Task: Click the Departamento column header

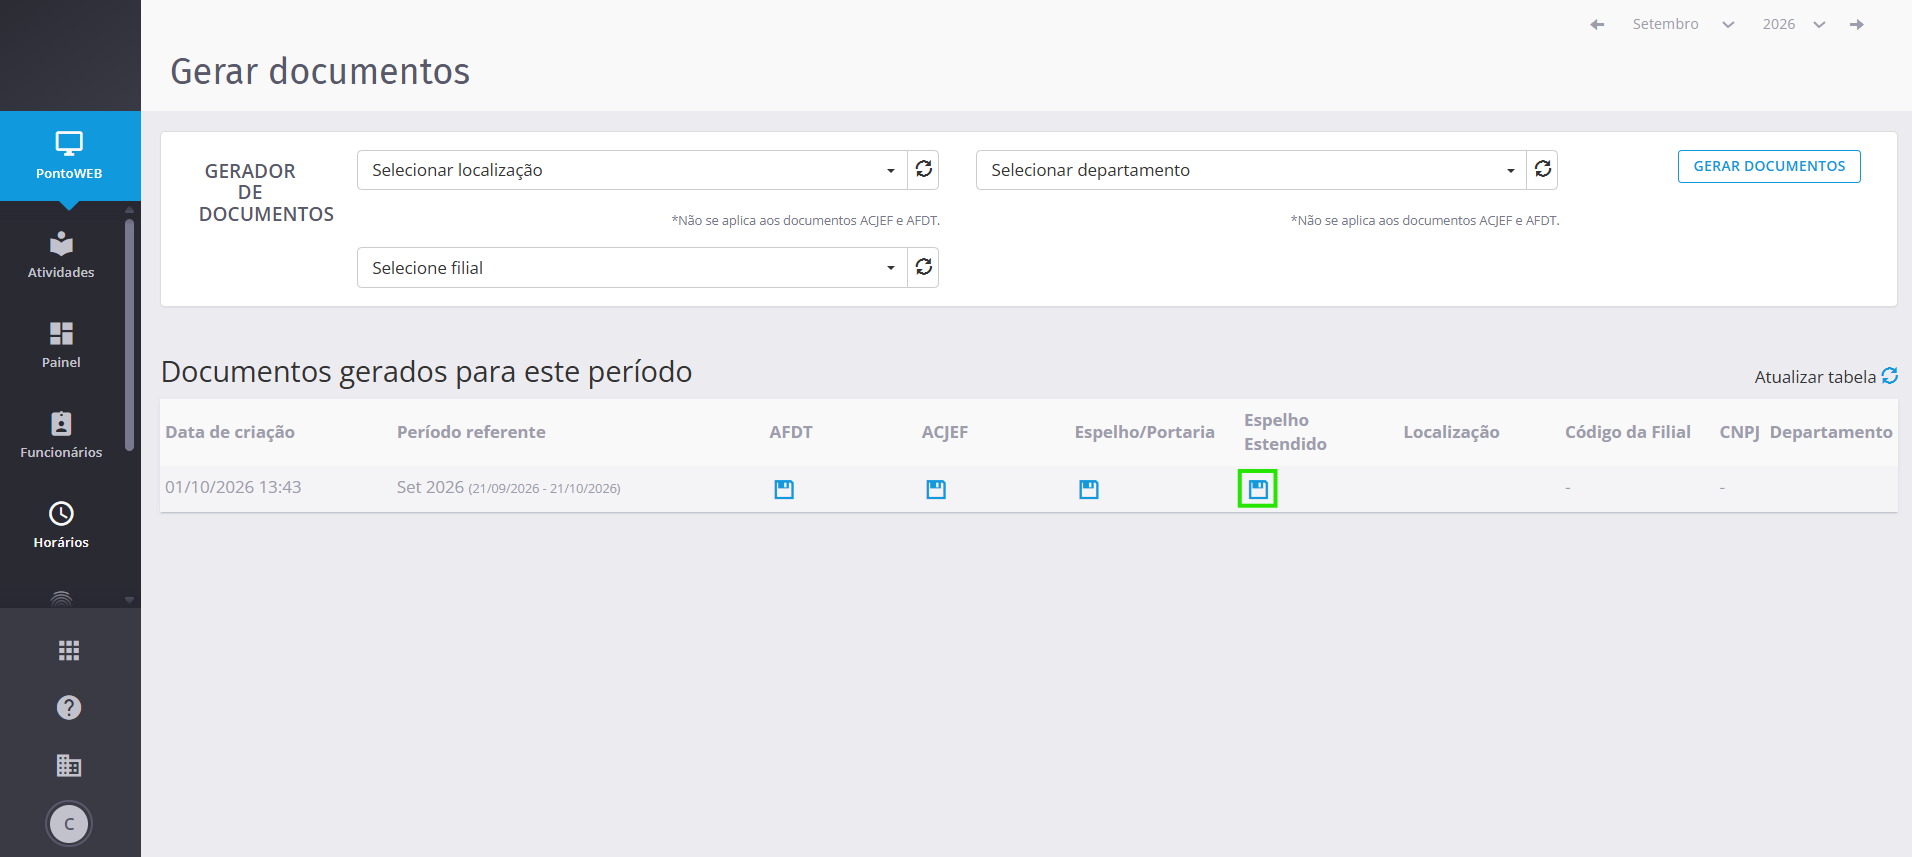Action: pyautogui.click(x=1831, y=432)
